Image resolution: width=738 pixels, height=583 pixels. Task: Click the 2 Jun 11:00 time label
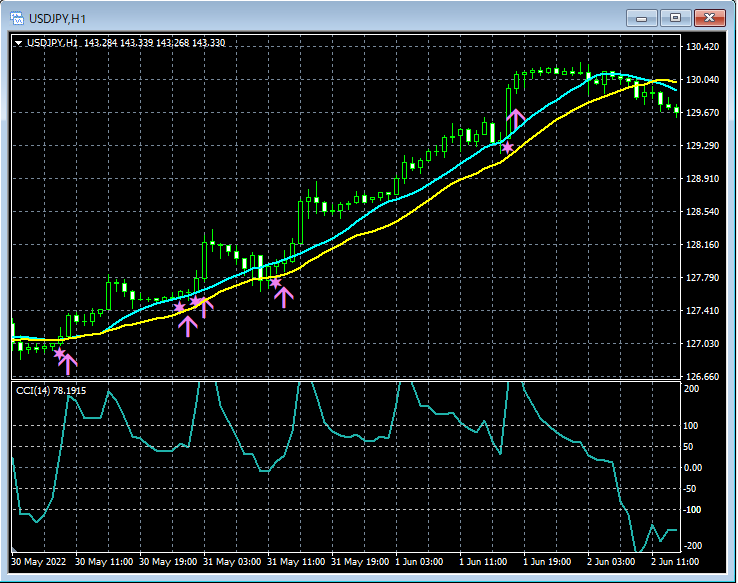(675, 562)
